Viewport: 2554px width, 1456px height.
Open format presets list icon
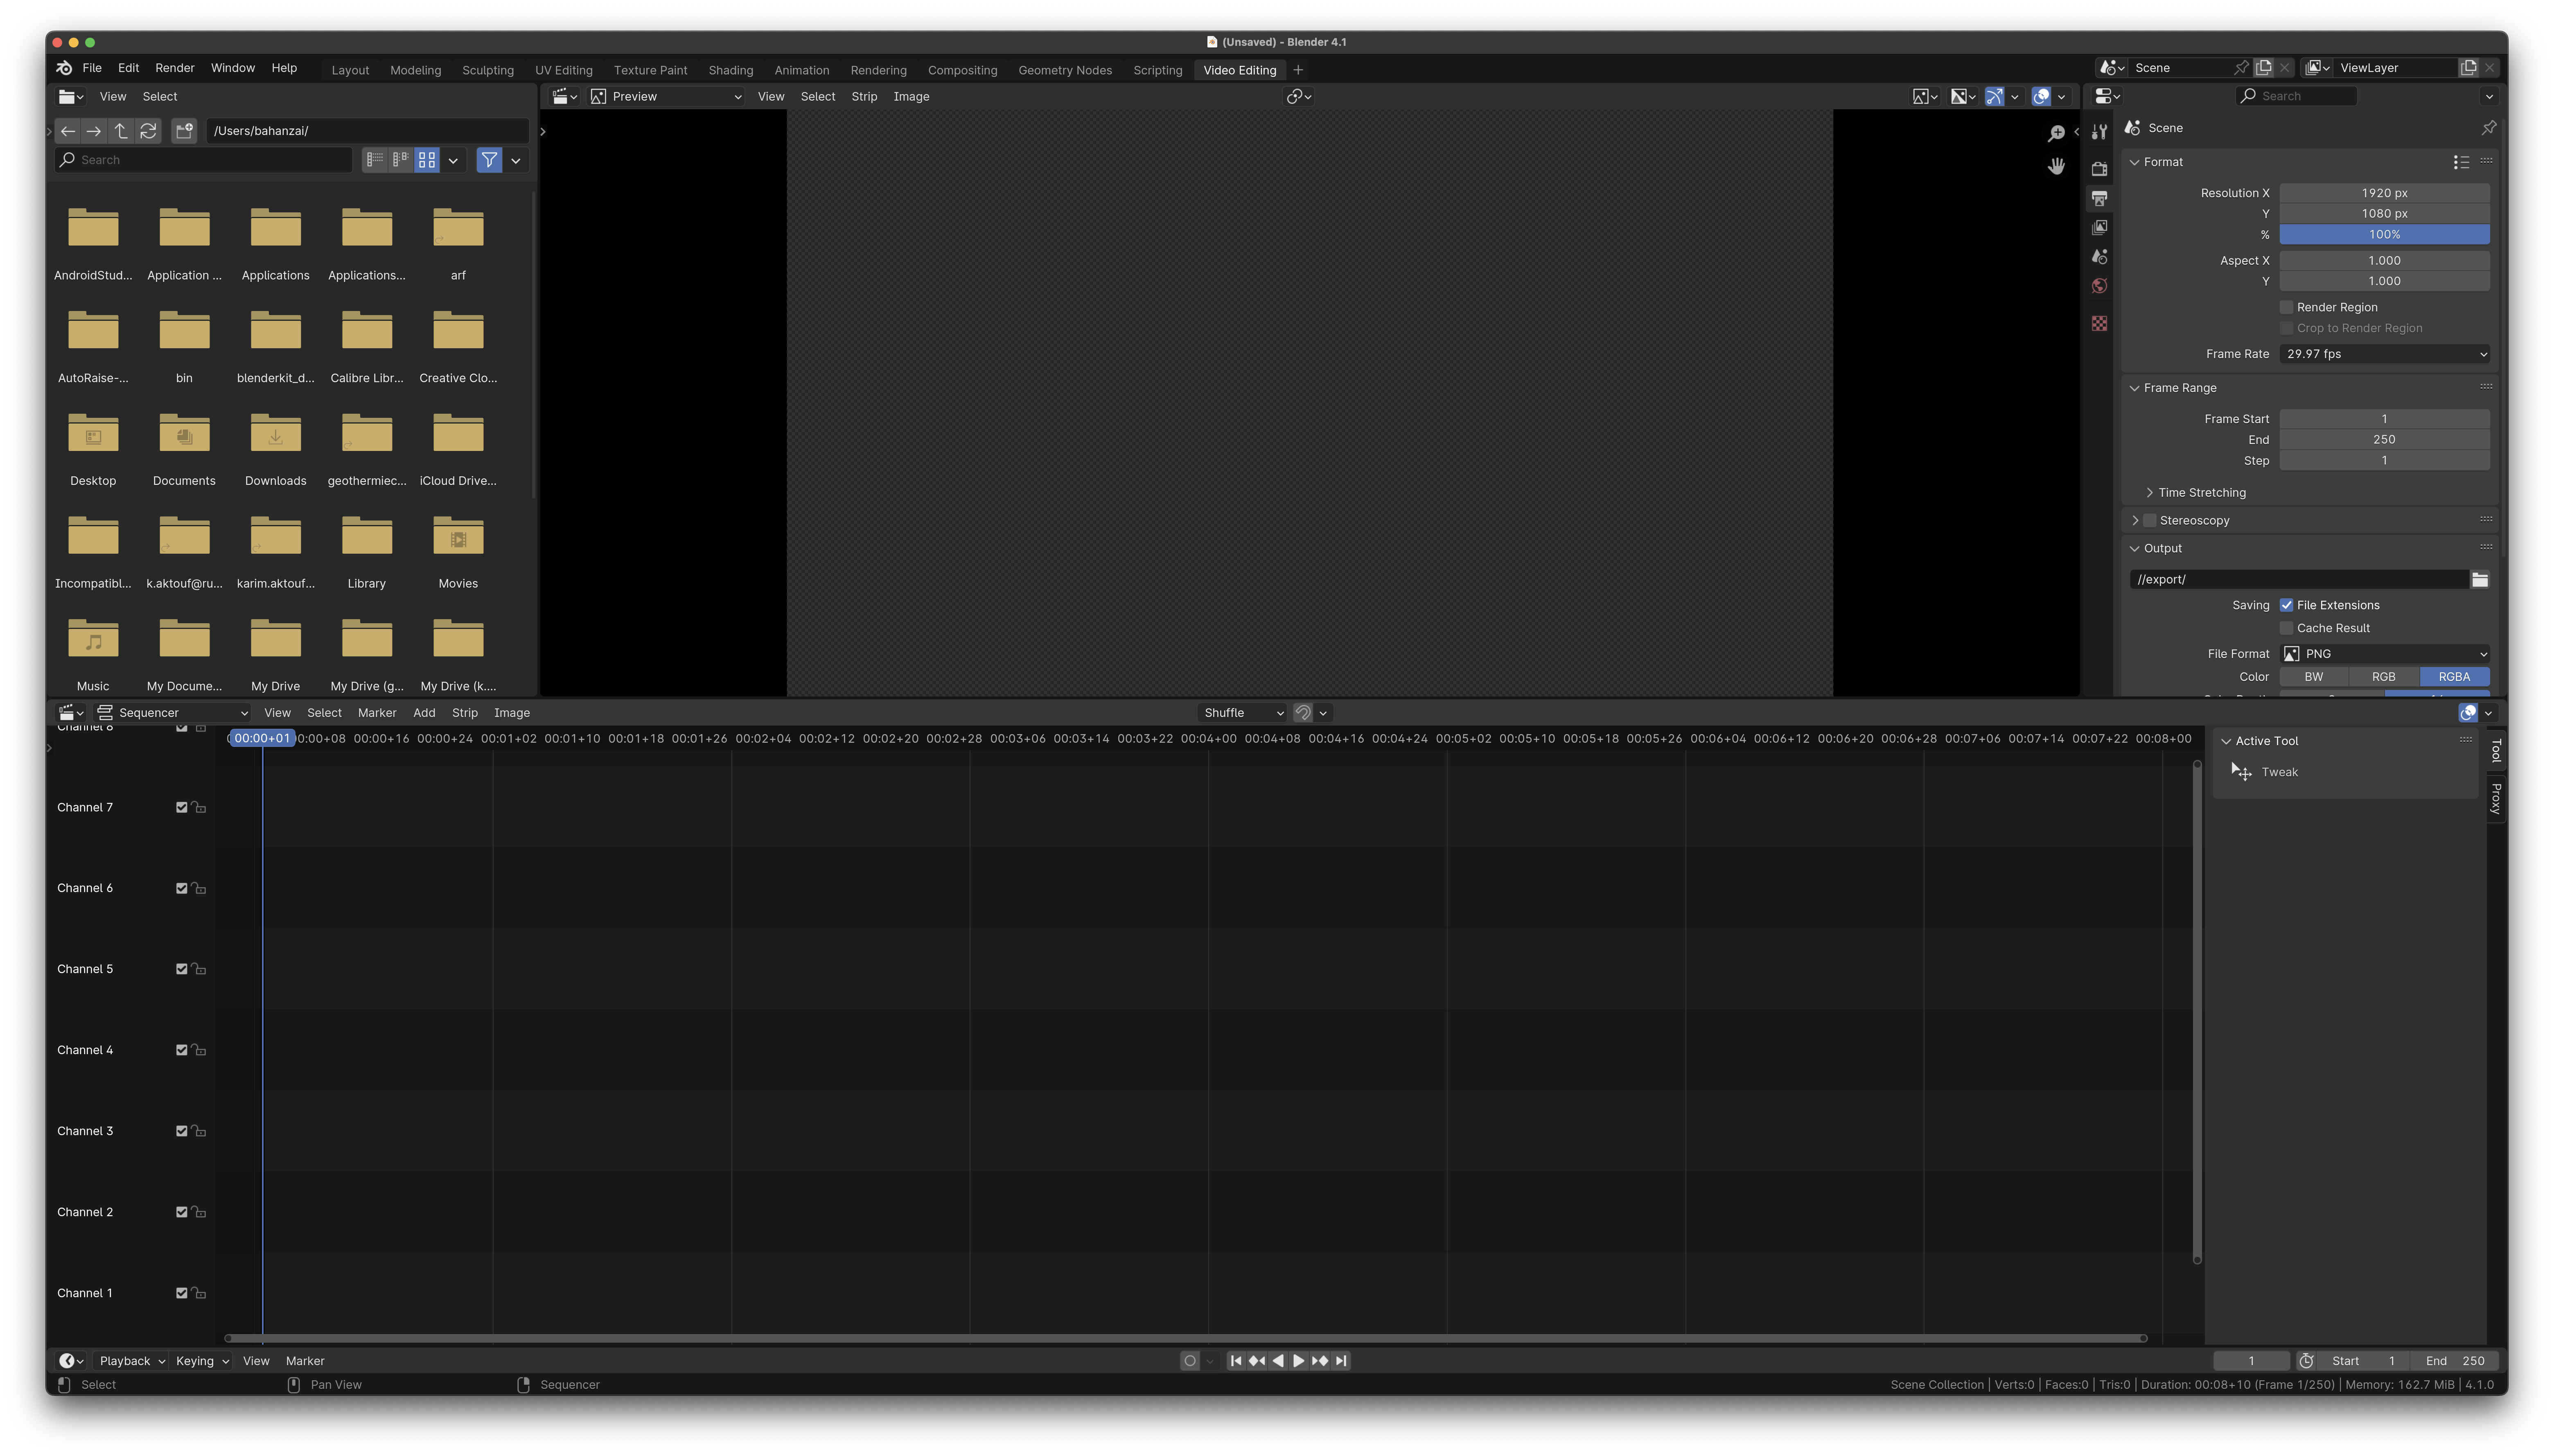click(x=2461, y=162)
